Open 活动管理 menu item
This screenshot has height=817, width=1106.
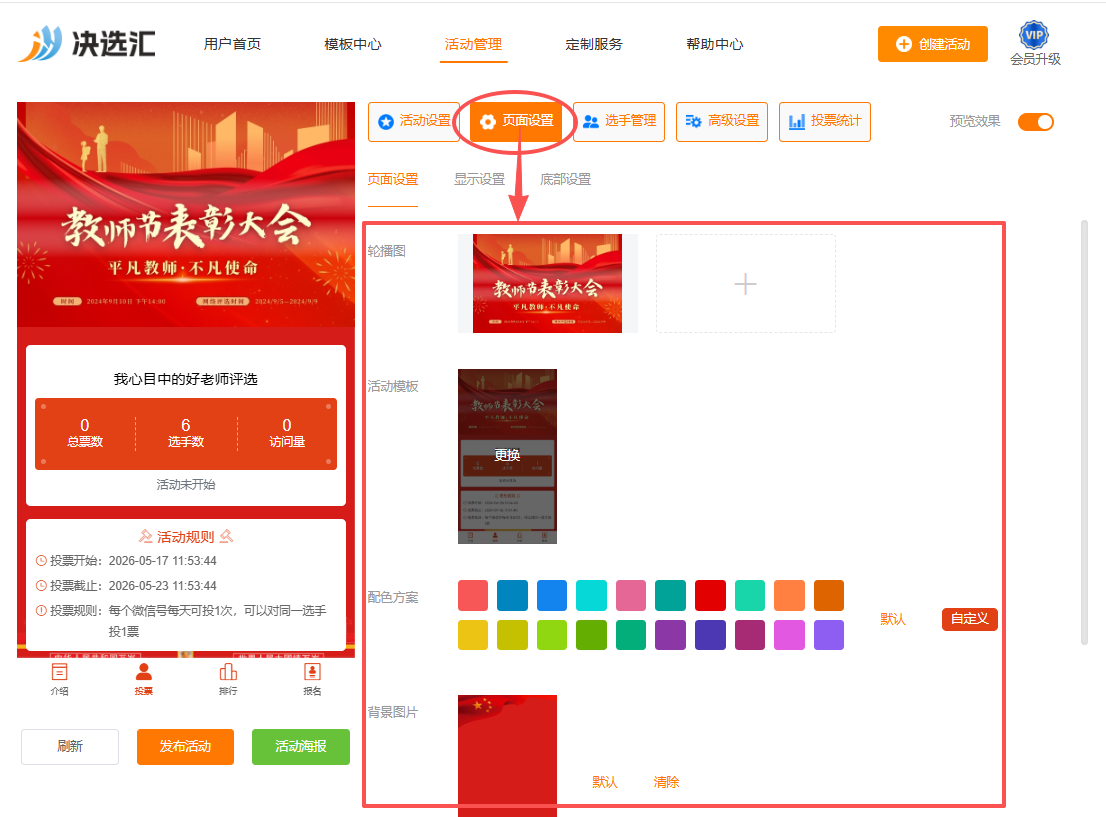pos(473,44)
